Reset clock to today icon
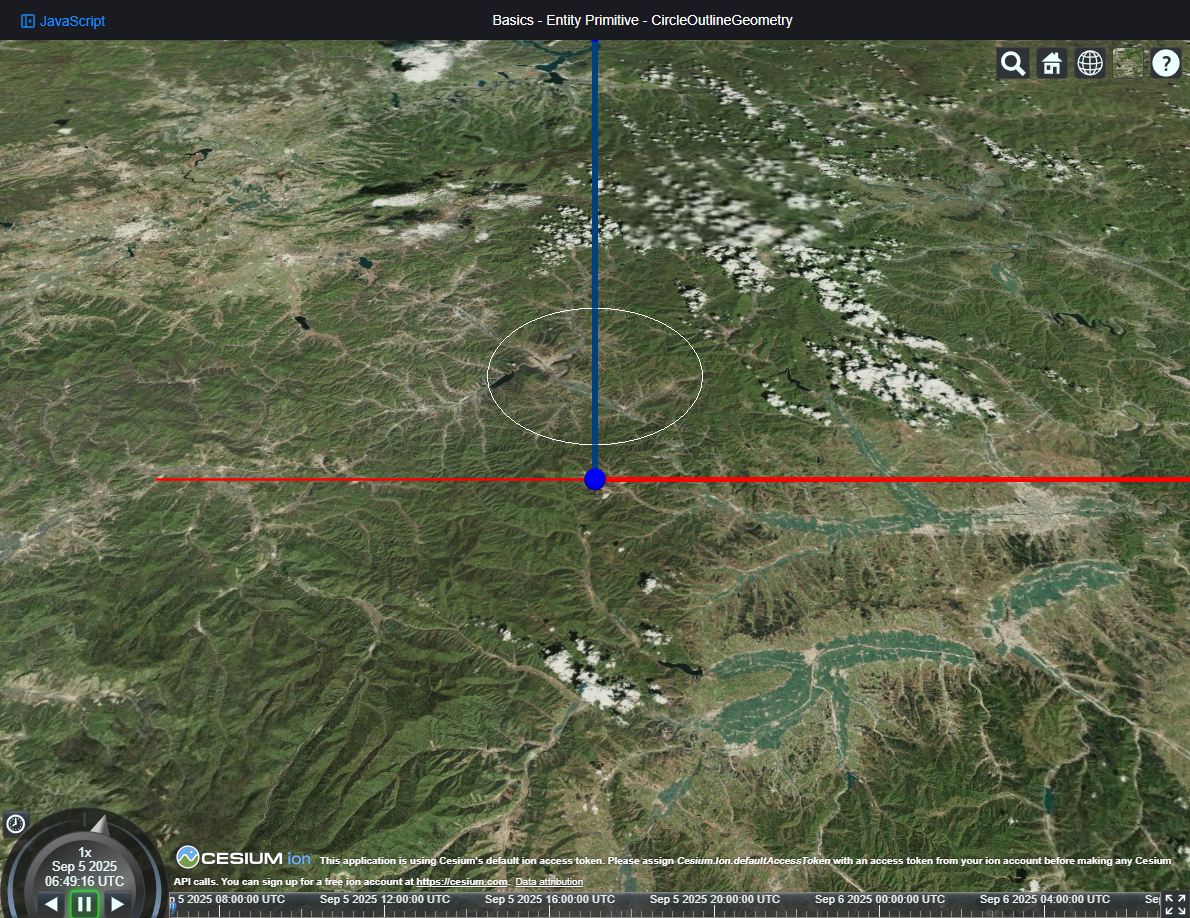 (x=16, y=824)
